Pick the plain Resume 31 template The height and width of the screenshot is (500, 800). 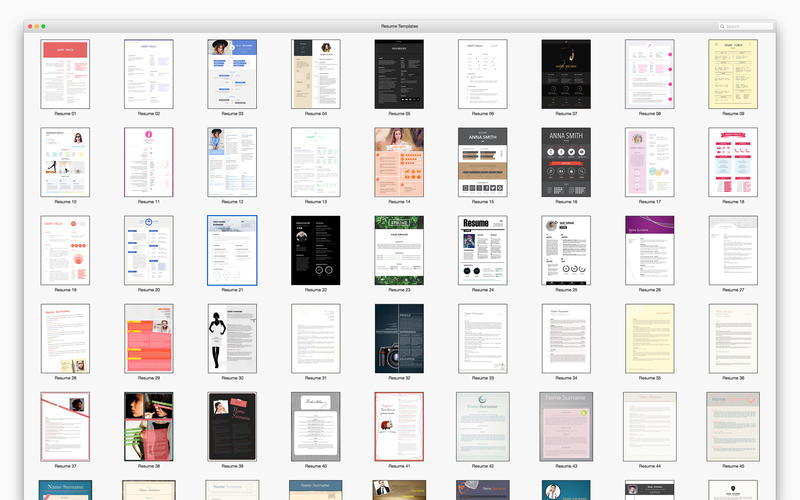(x=316, y=339)
